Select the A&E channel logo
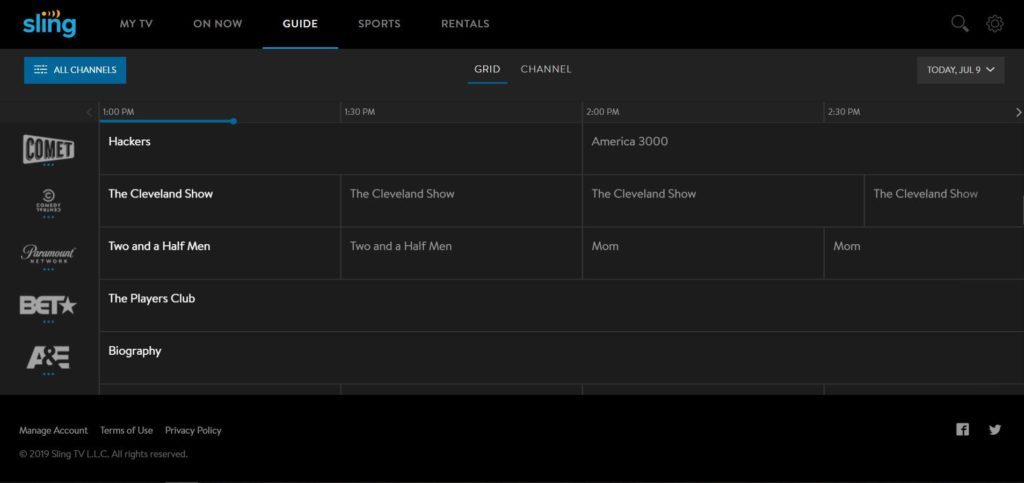 pyautogui.click(x=49, y=358)
